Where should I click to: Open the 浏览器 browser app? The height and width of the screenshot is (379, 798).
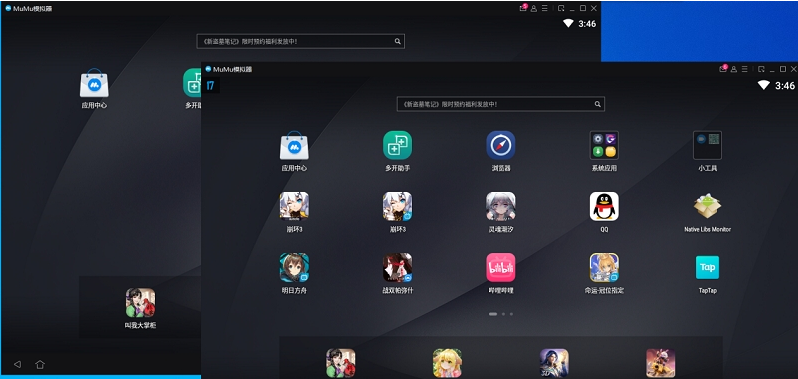pos(501,145)
